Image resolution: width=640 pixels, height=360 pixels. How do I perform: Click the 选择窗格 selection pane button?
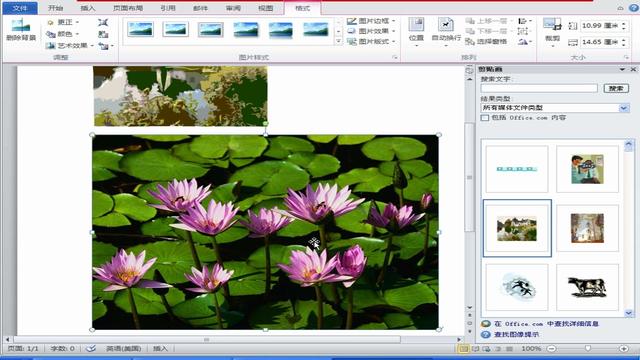coord(487,41)
